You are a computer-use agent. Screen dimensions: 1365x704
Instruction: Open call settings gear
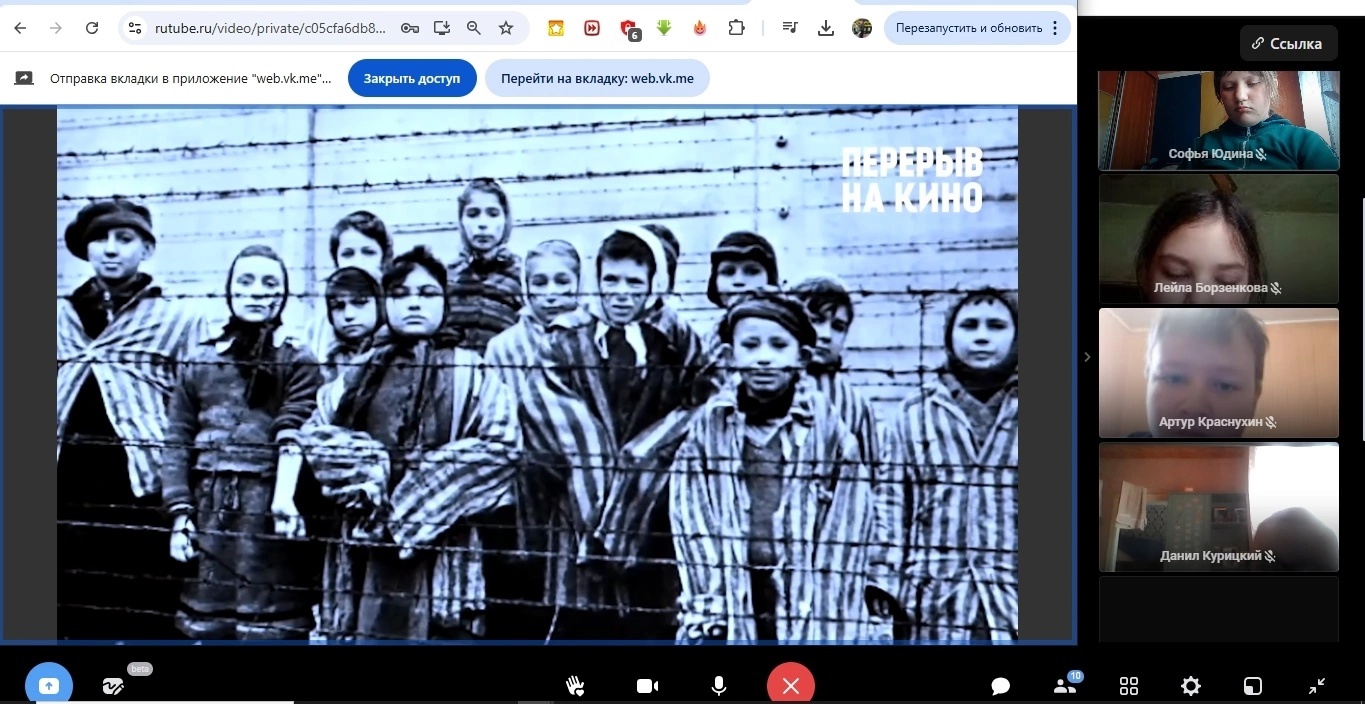1191,686
